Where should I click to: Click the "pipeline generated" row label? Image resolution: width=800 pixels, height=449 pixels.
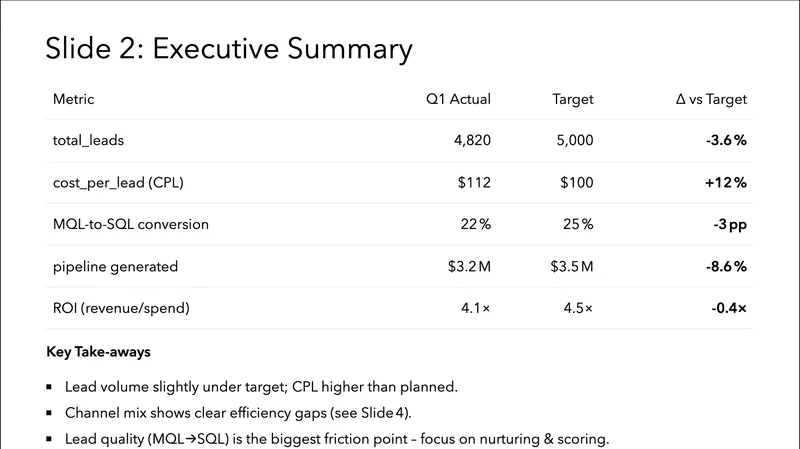(x=115, y=267)
